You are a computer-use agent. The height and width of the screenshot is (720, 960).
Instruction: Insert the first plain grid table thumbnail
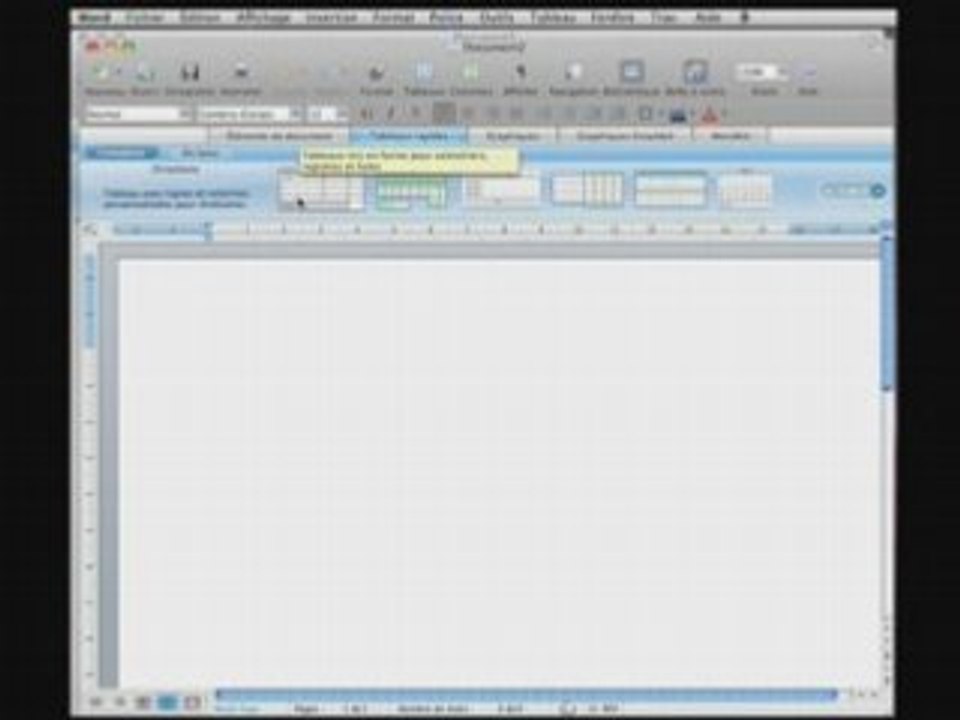coord(321,190)
